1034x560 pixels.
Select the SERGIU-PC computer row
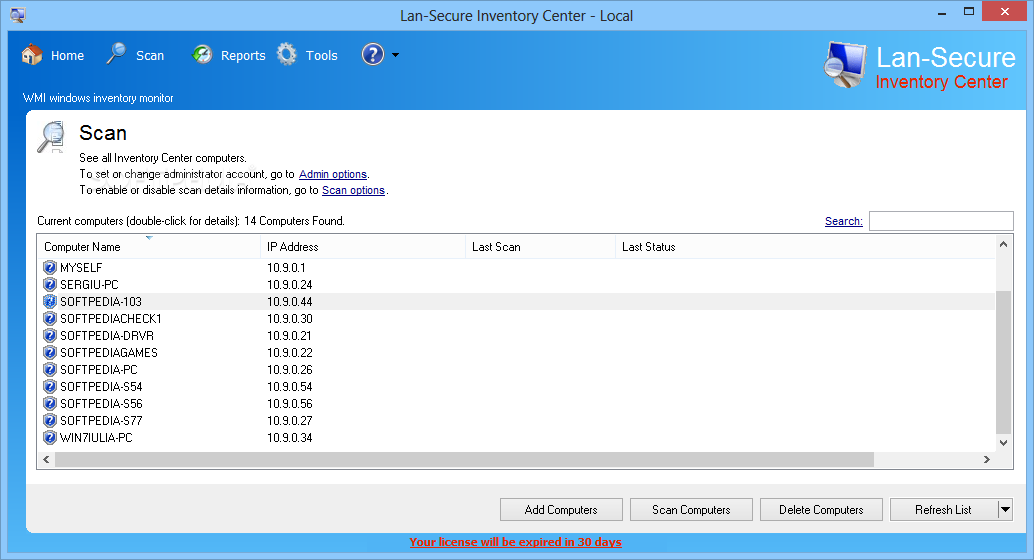tap(516, 284)
